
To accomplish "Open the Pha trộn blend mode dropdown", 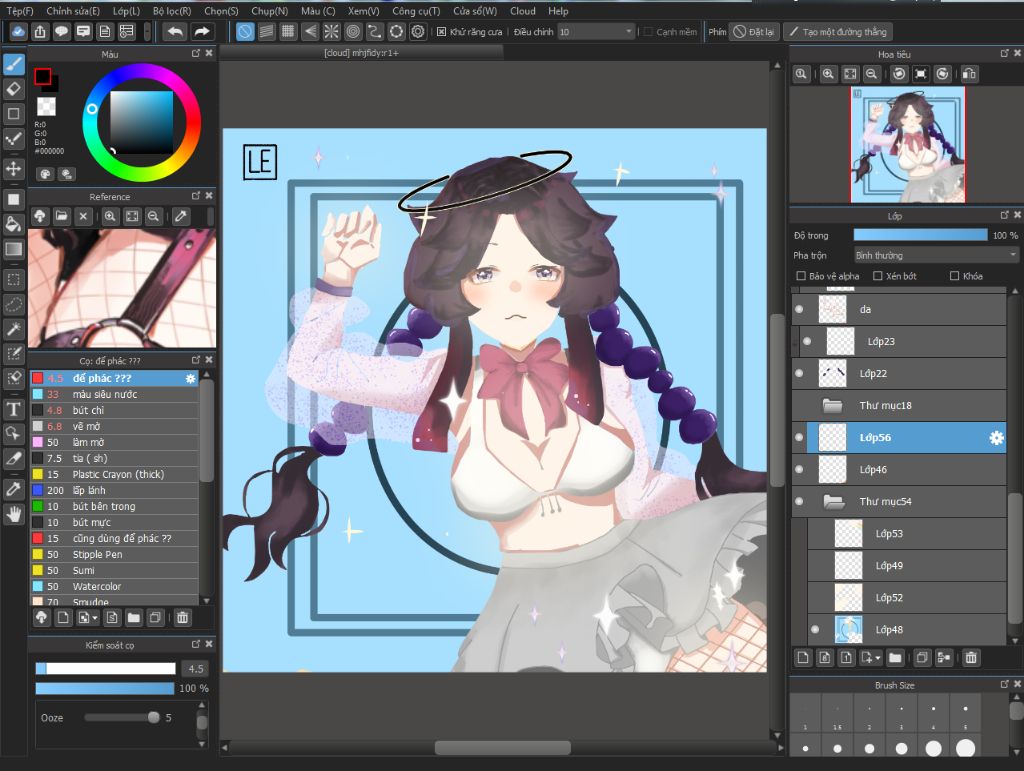I will tap(936, 255).
